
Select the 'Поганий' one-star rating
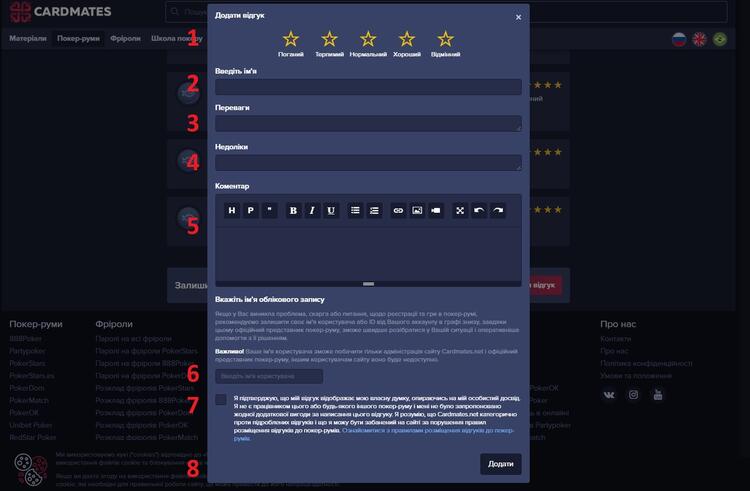point(291,39)
